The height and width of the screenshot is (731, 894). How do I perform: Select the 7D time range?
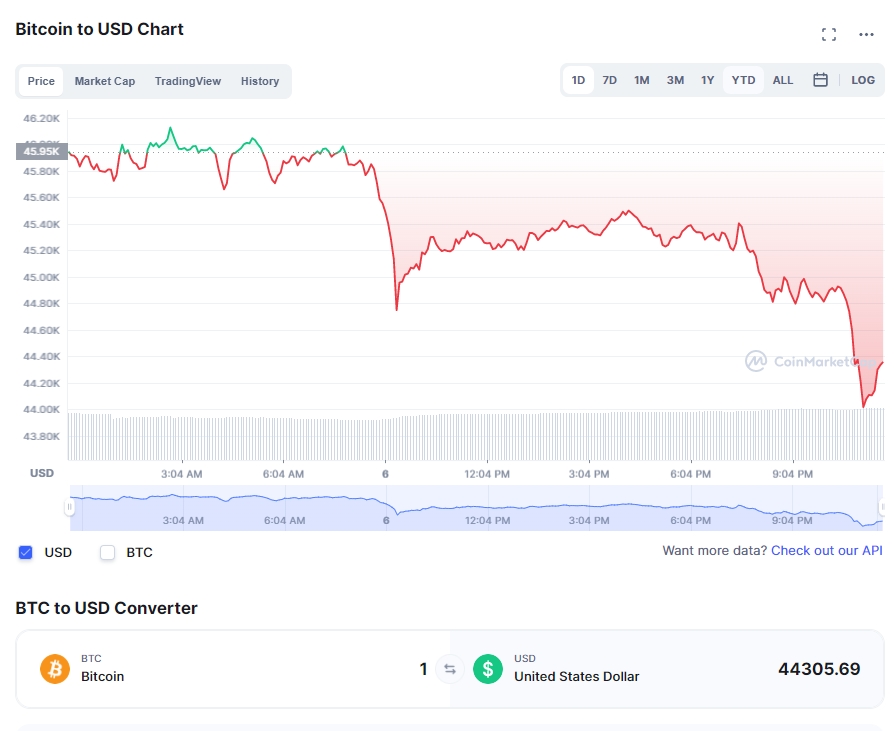610,80
